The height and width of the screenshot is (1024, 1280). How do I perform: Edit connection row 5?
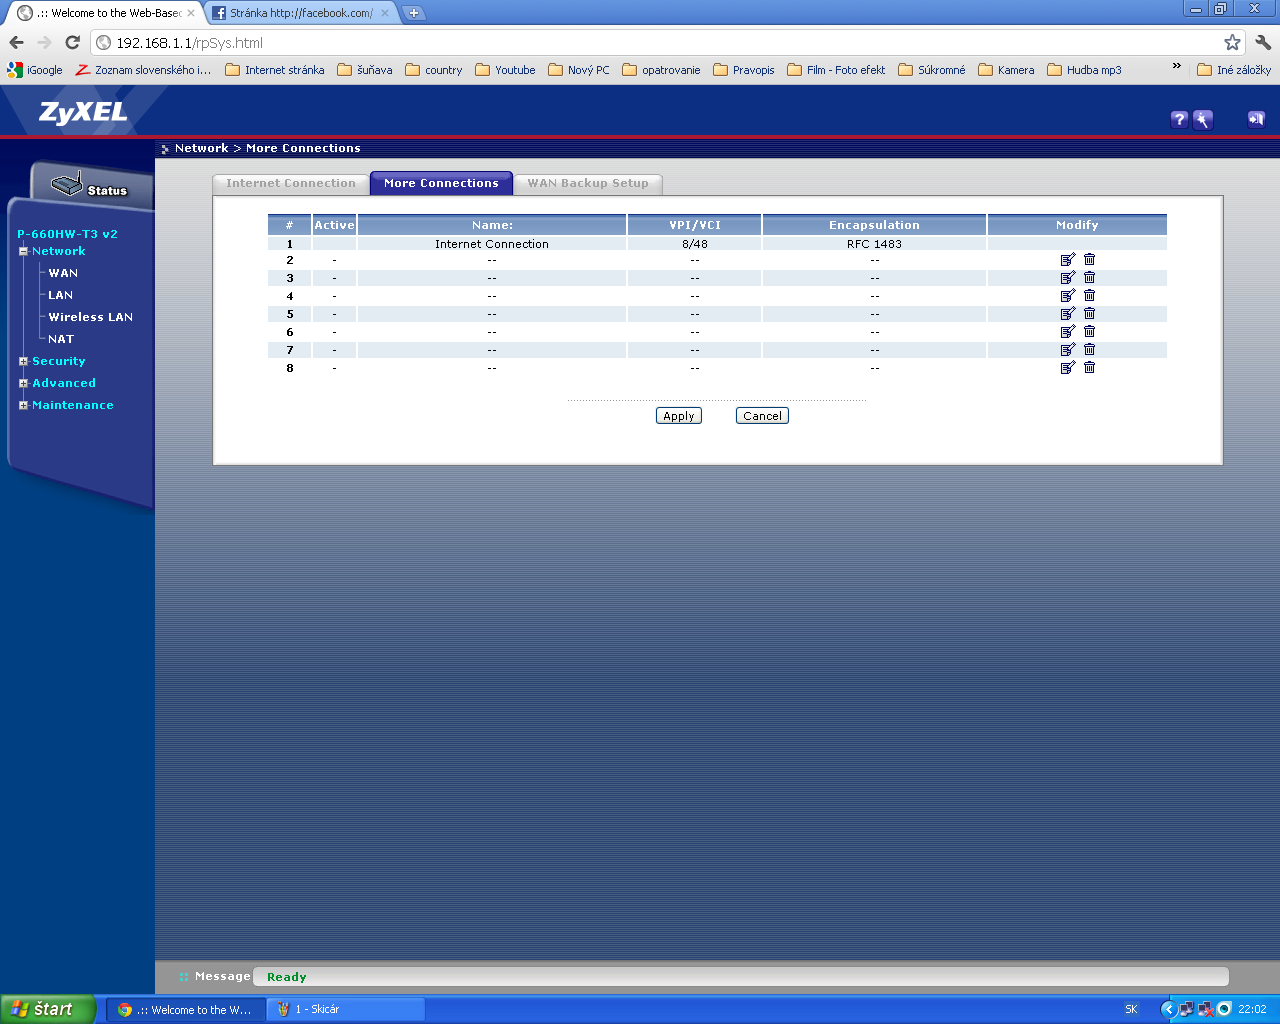(x=1068, y=314)
